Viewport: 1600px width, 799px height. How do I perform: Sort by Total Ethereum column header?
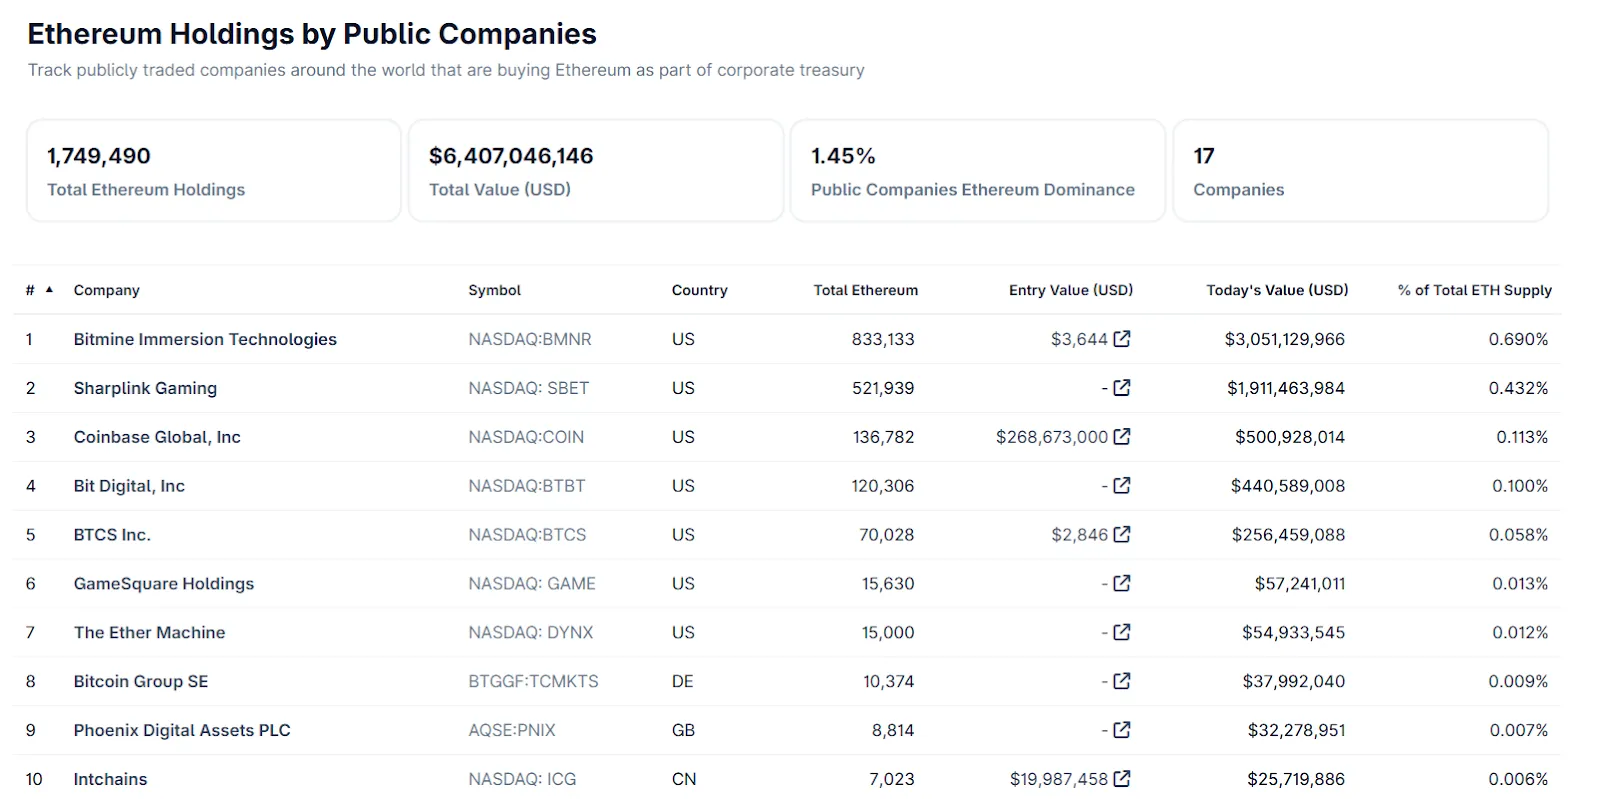click(x=865, y=290)
